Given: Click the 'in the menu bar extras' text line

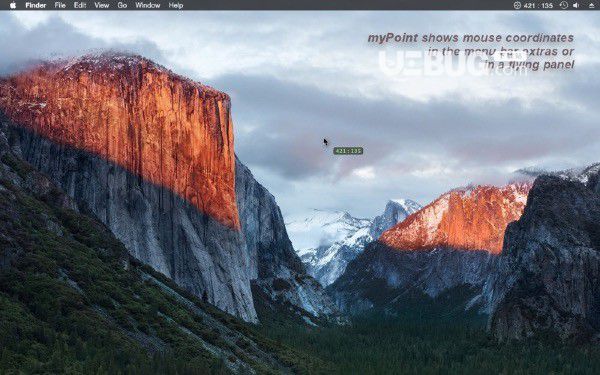Looking at the screenshot, I should pyautogui.click(x=501, y=51).
